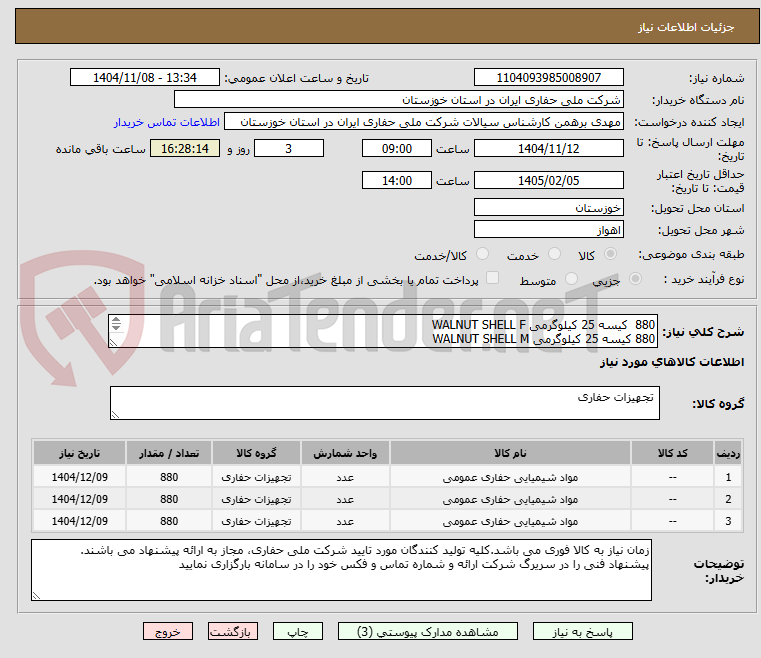Click item name in table row 3

tap(510, 521)
